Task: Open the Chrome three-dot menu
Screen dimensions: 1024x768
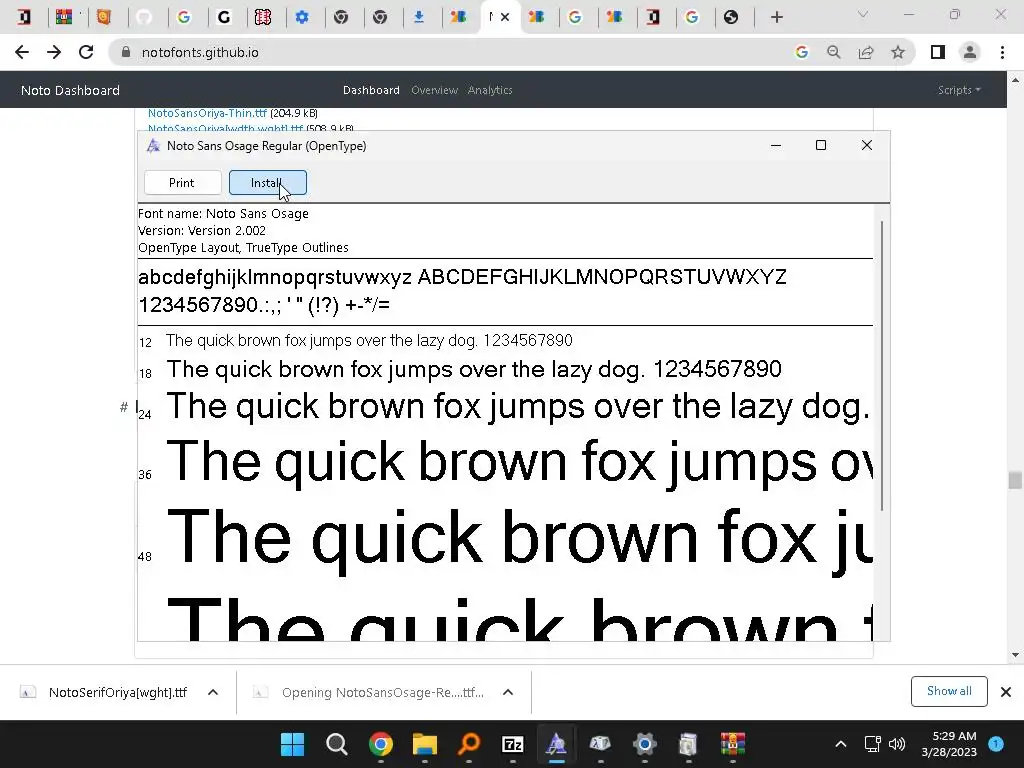Action: pos(1002,52)
